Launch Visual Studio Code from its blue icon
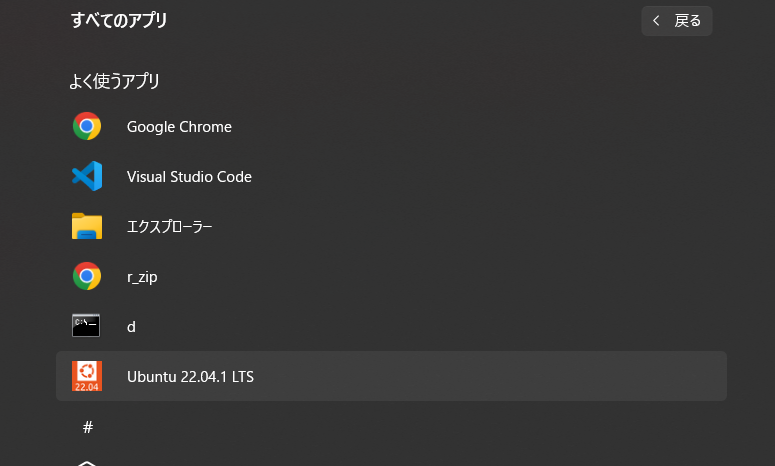 pos(87,176)
